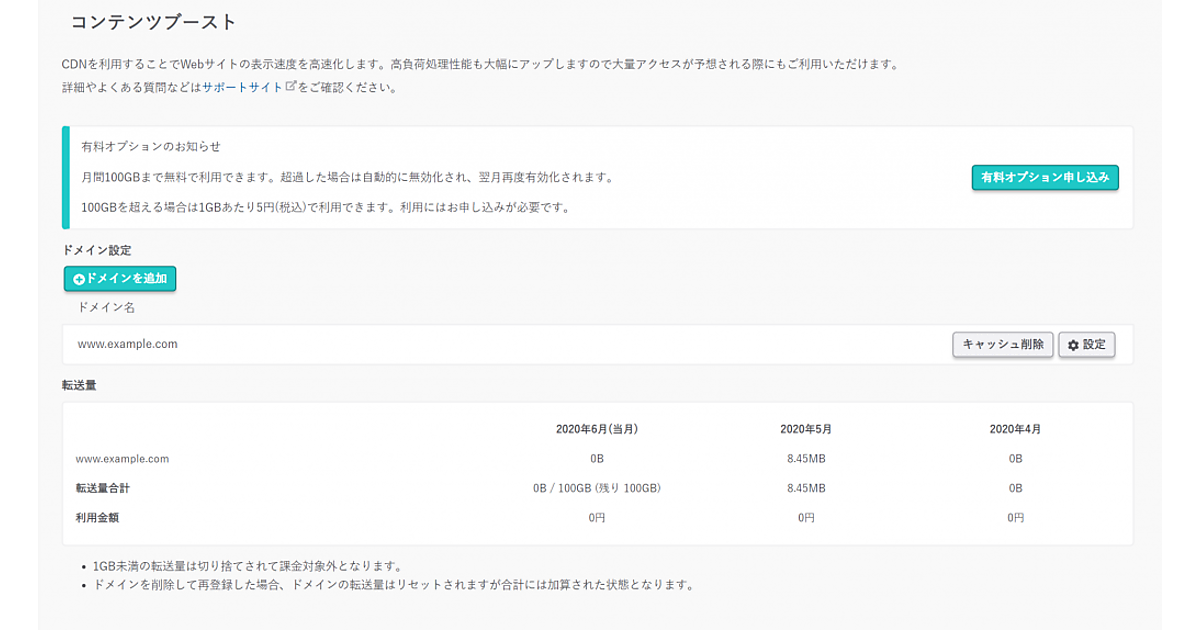Click the ドメイン設定 section label
Viewport: 1200px width, 630px height.
pos(97,250)
